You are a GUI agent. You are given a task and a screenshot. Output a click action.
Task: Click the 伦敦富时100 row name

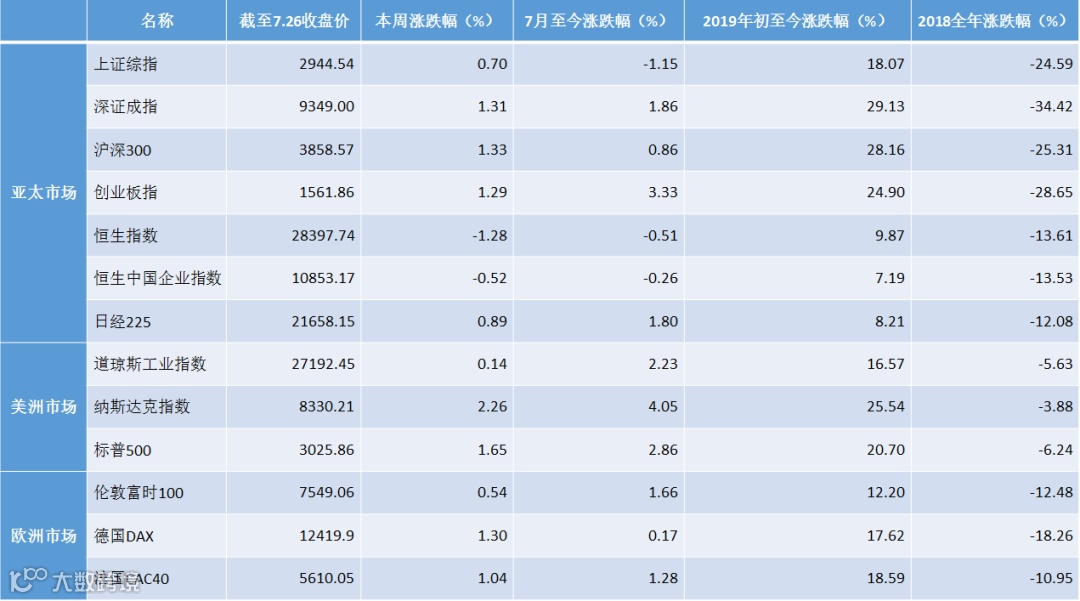pos(138,493)
